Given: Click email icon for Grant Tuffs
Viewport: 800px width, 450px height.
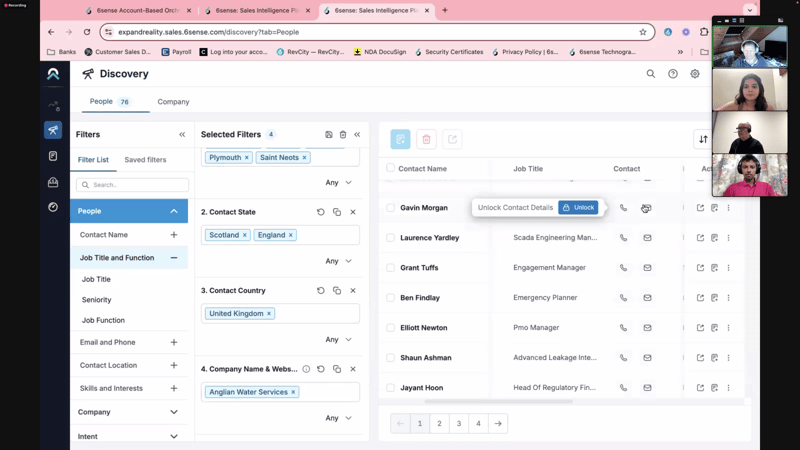Looking at the screenshot, I should (x=647, y=268).
